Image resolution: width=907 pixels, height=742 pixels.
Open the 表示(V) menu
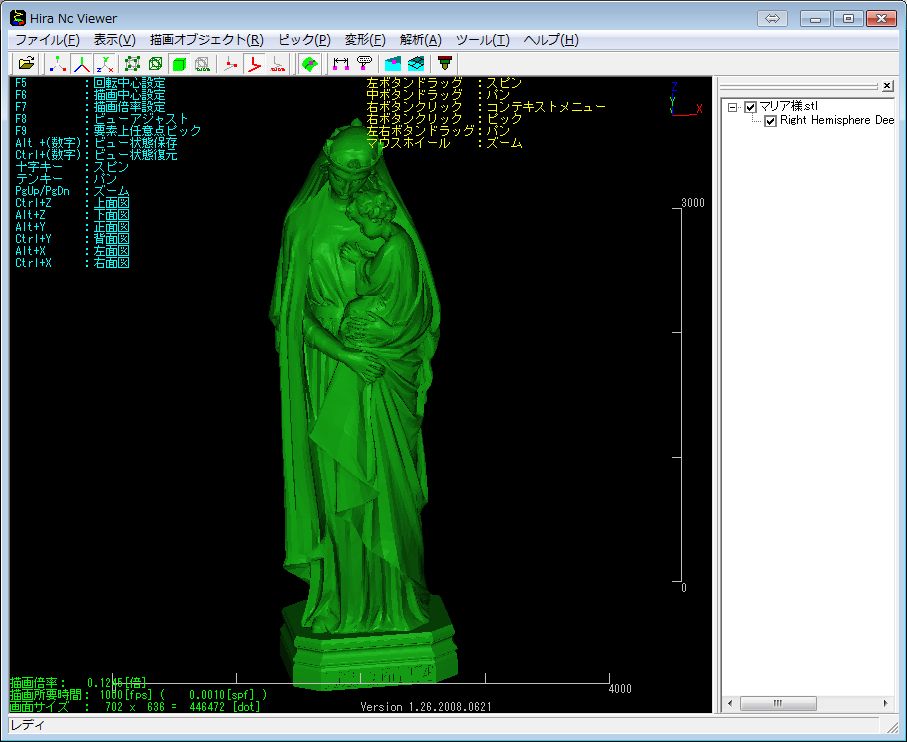point(115,40)
